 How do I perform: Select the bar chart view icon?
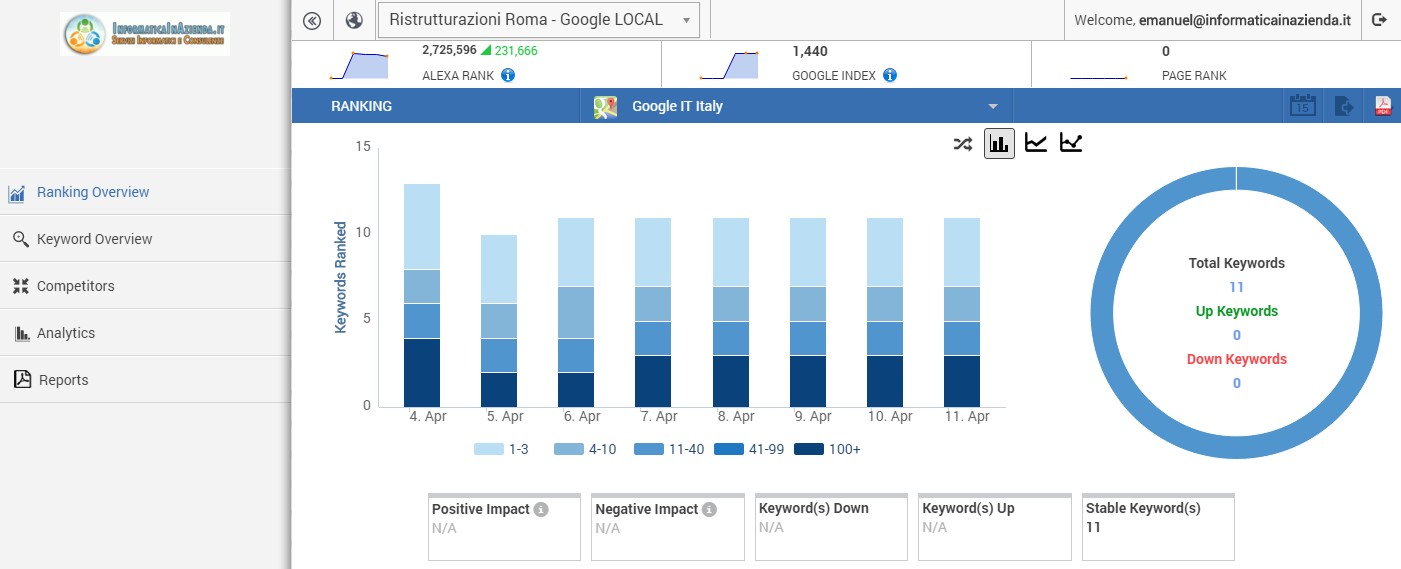tap(999, 143)
